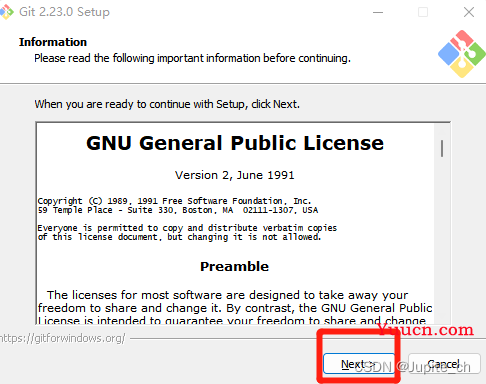Click the Next button to continue setup
Screen dimensions: 486x384
tap(359, 364)
